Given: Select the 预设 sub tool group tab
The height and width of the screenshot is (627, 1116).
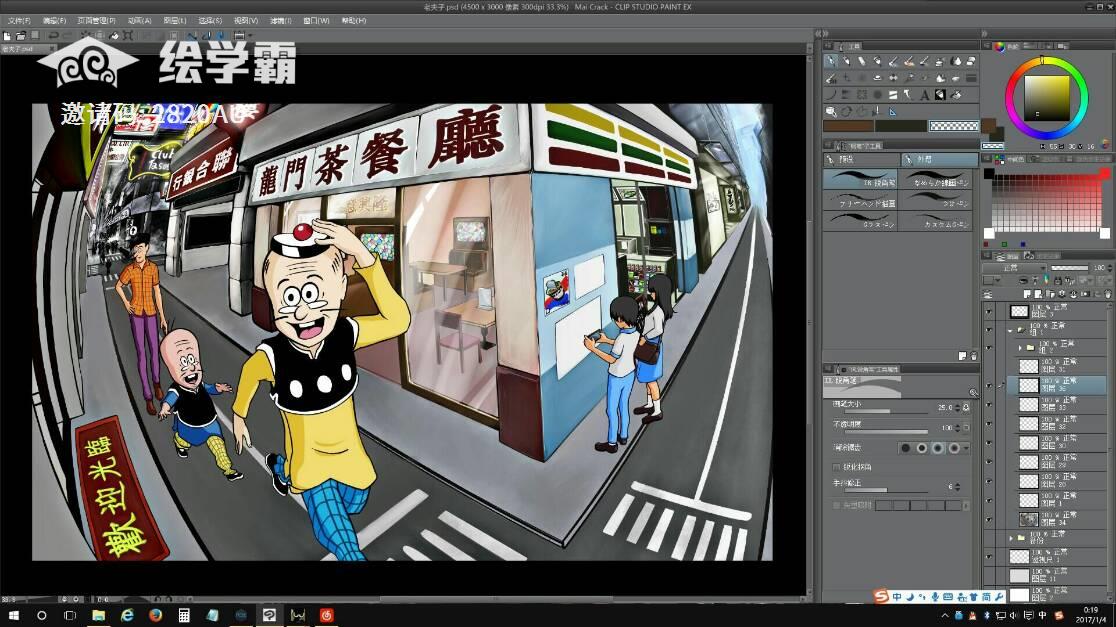Looking at the screenshot, I should (860, 159).
